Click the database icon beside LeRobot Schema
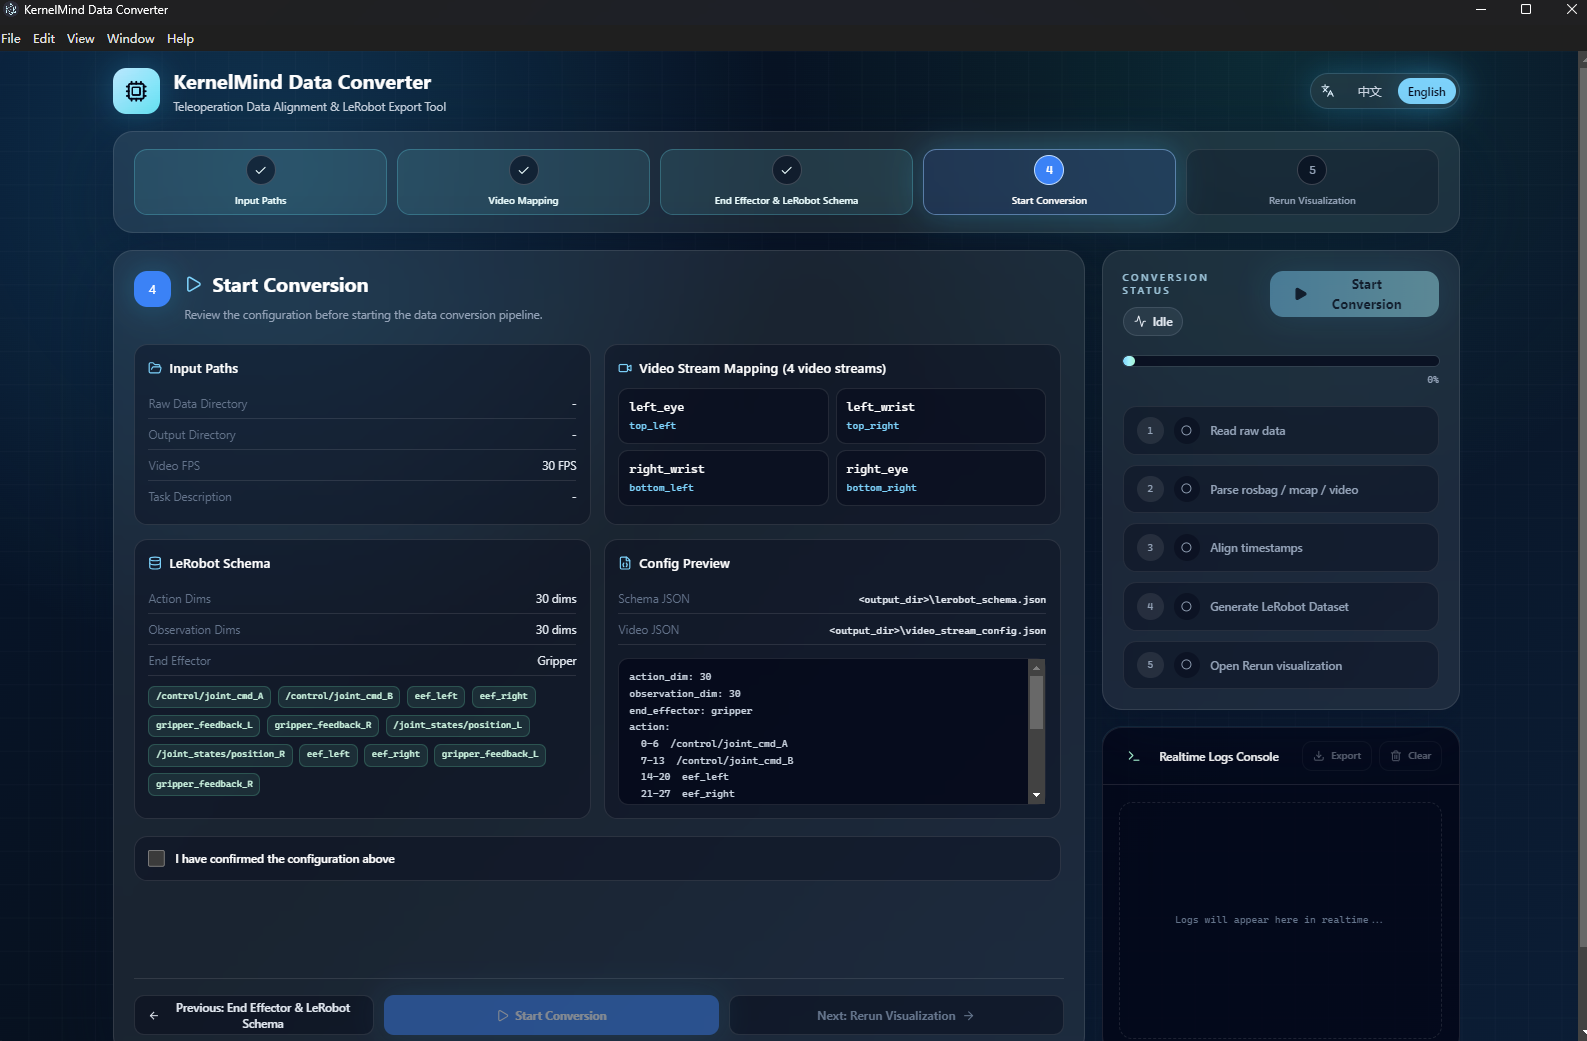The image size is (1587, 1041). pos(155,563)
